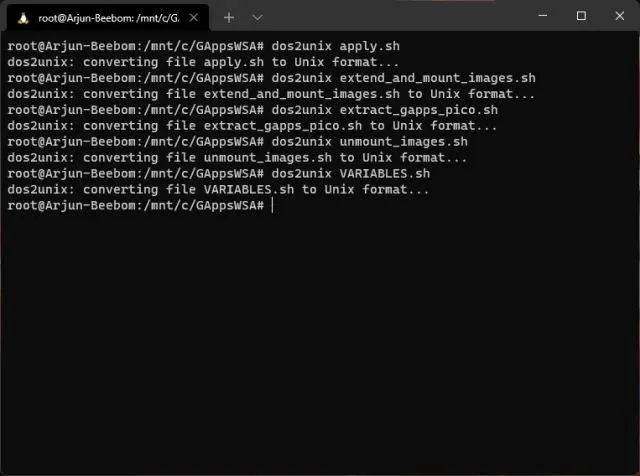640x476 pixels.
Task: Click the 'converting file extend_and_mount_images.sh' output line
Action: tap(270, 94)
